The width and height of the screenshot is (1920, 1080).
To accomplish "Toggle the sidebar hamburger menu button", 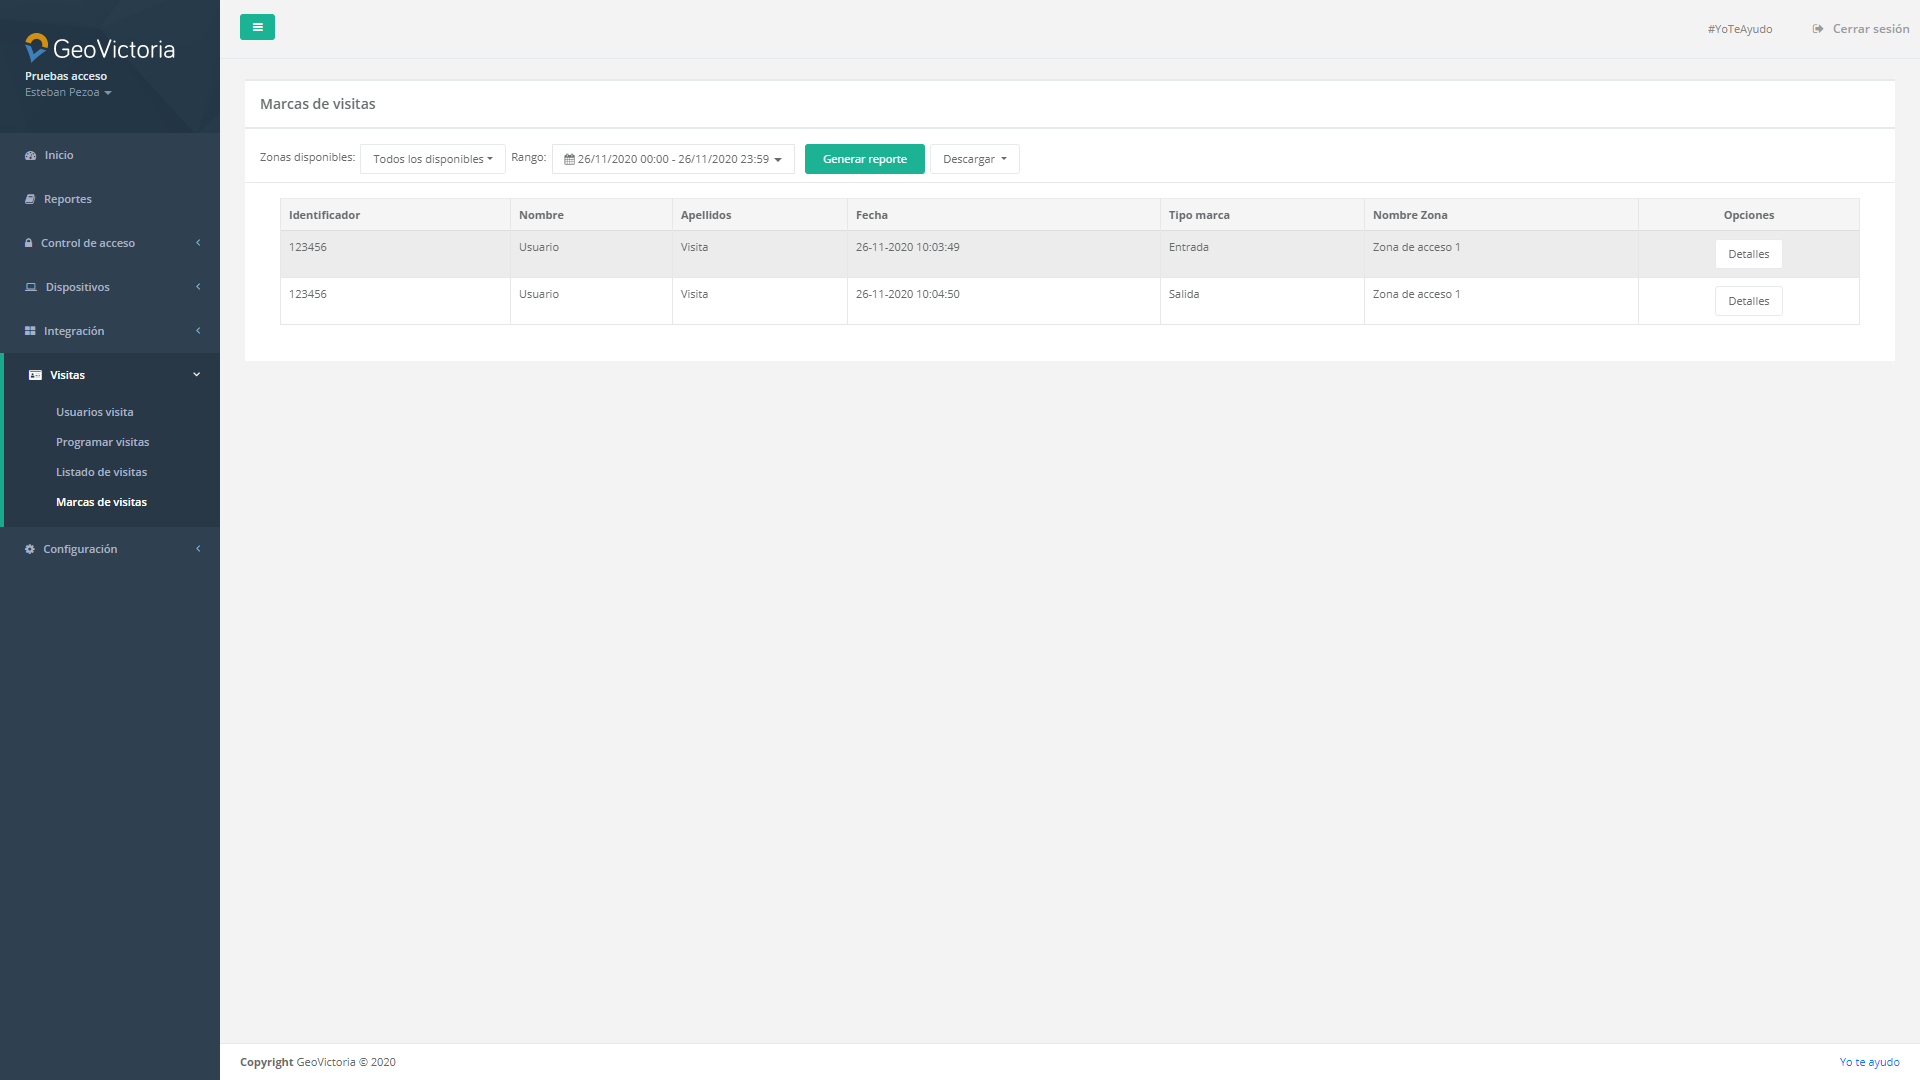I will [257, 27].
